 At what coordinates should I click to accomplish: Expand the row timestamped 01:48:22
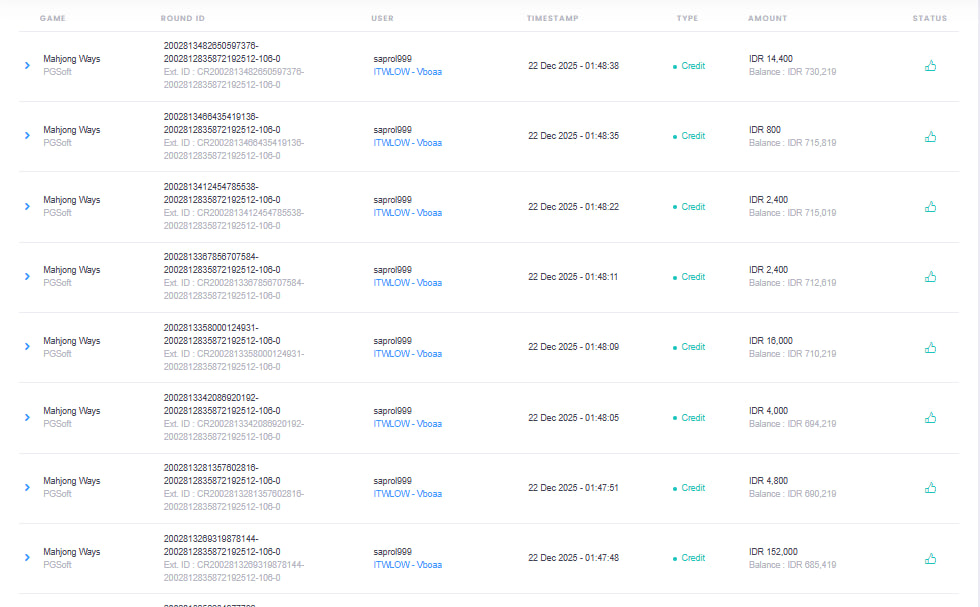point(27,206)
